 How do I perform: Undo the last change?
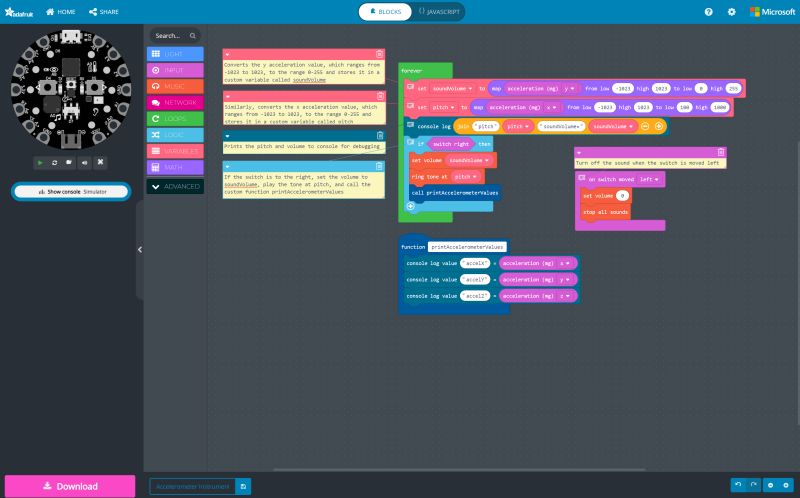(x=738, y=485)
